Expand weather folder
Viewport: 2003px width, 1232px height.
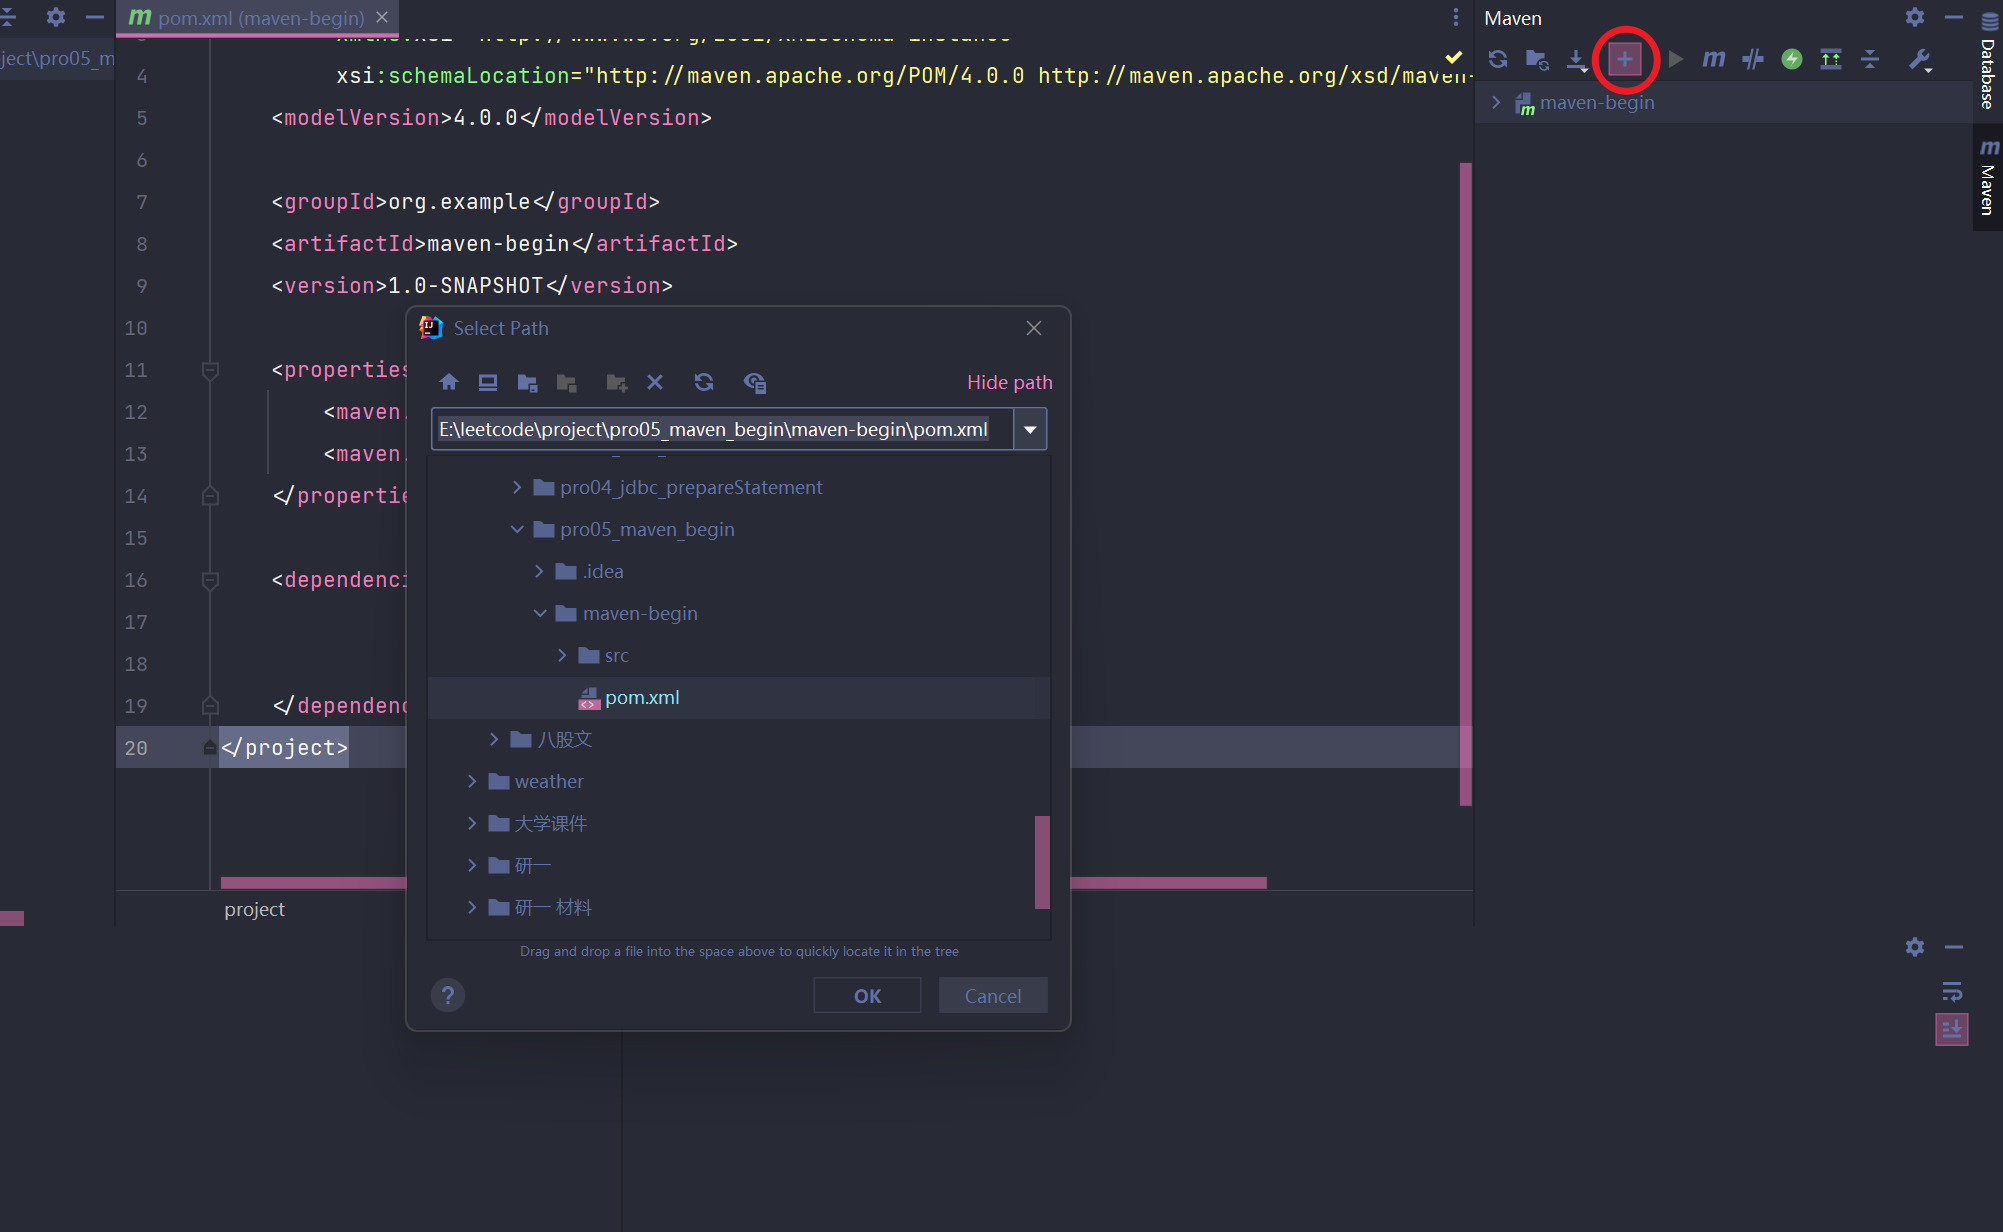(x=471, y=781)
